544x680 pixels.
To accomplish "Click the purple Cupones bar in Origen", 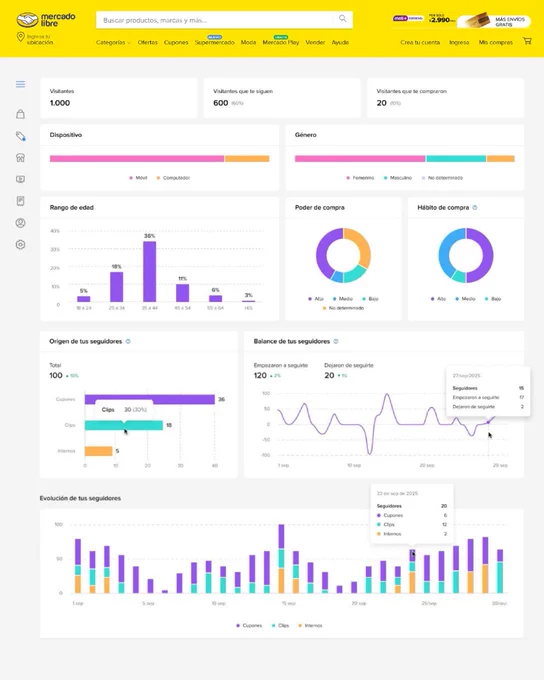I will tap(150, 399).
